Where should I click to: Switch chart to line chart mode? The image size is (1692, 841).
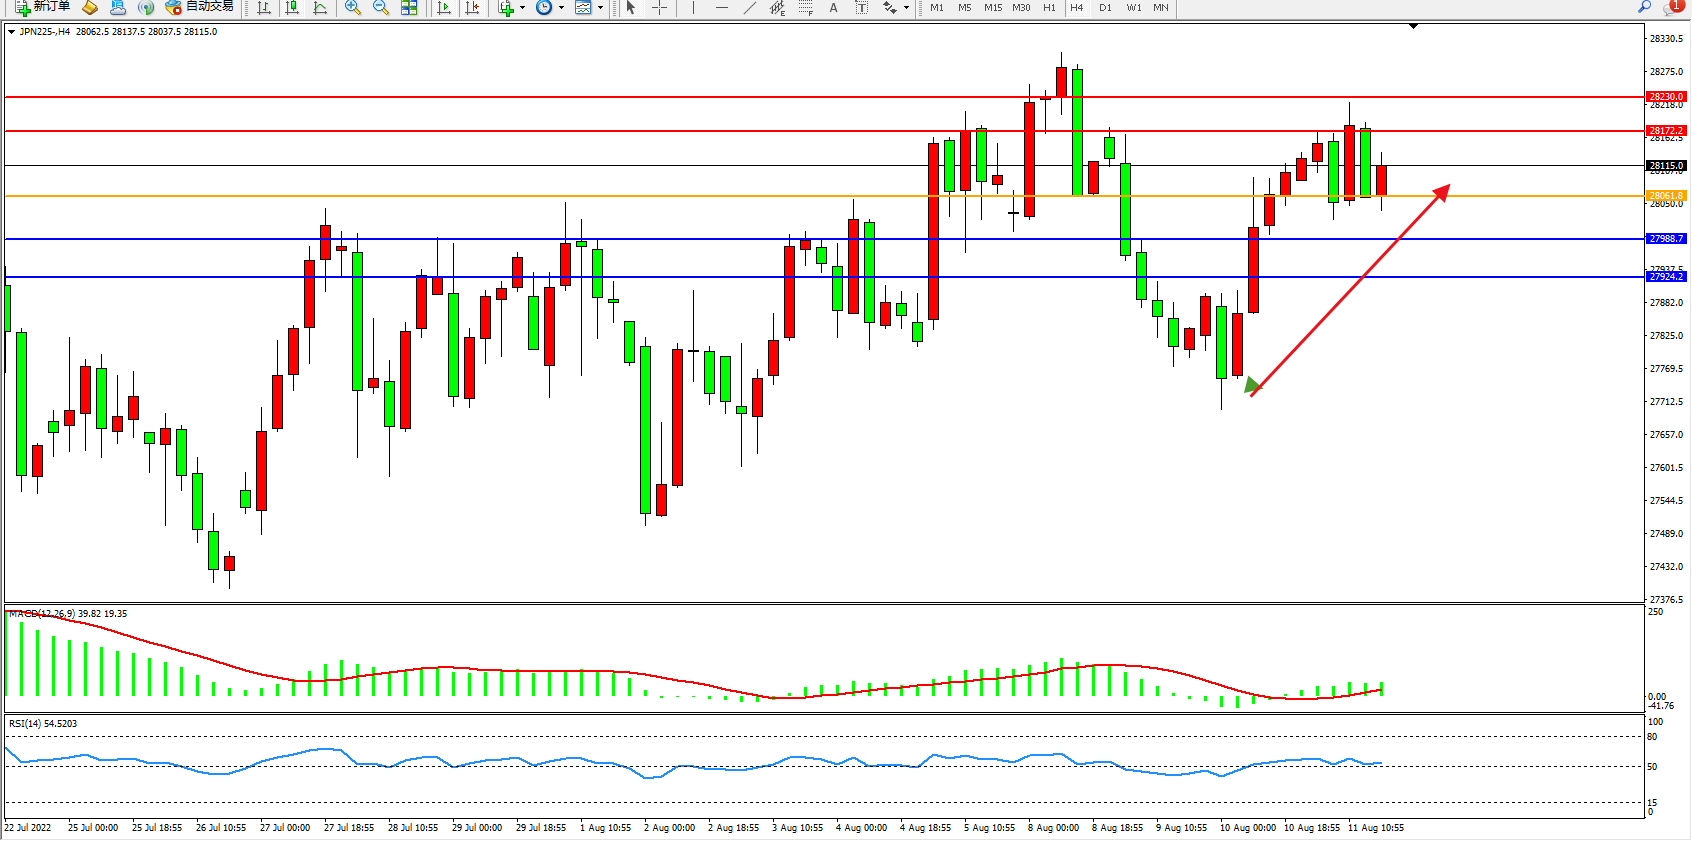click(x=320, y=8)
